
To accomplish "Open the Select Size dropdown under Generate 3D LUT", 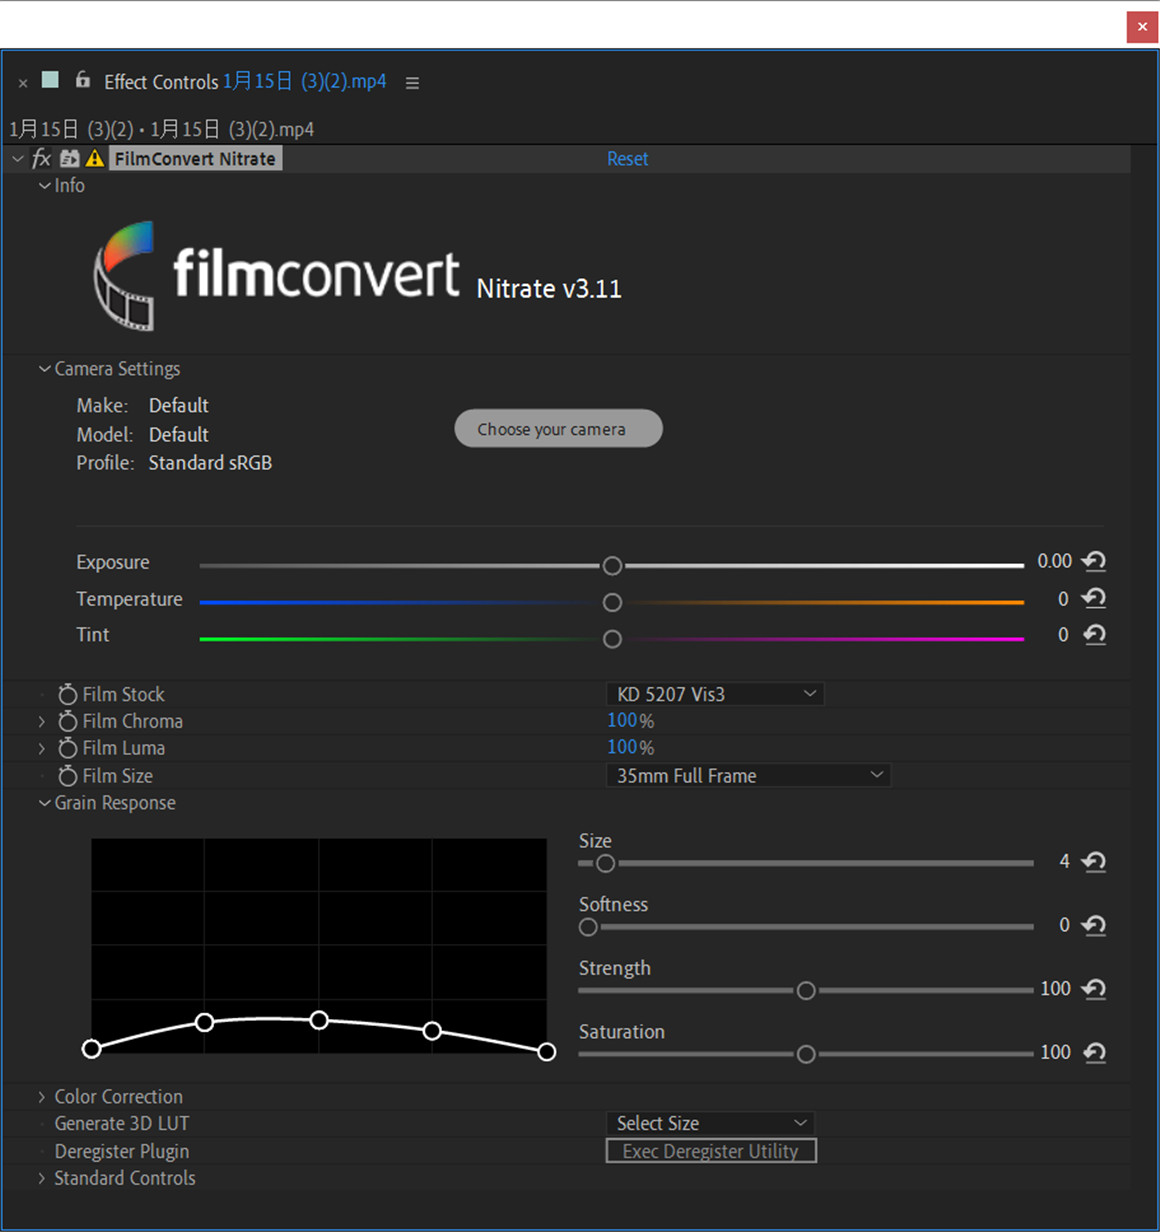I will pos(710,1123).
